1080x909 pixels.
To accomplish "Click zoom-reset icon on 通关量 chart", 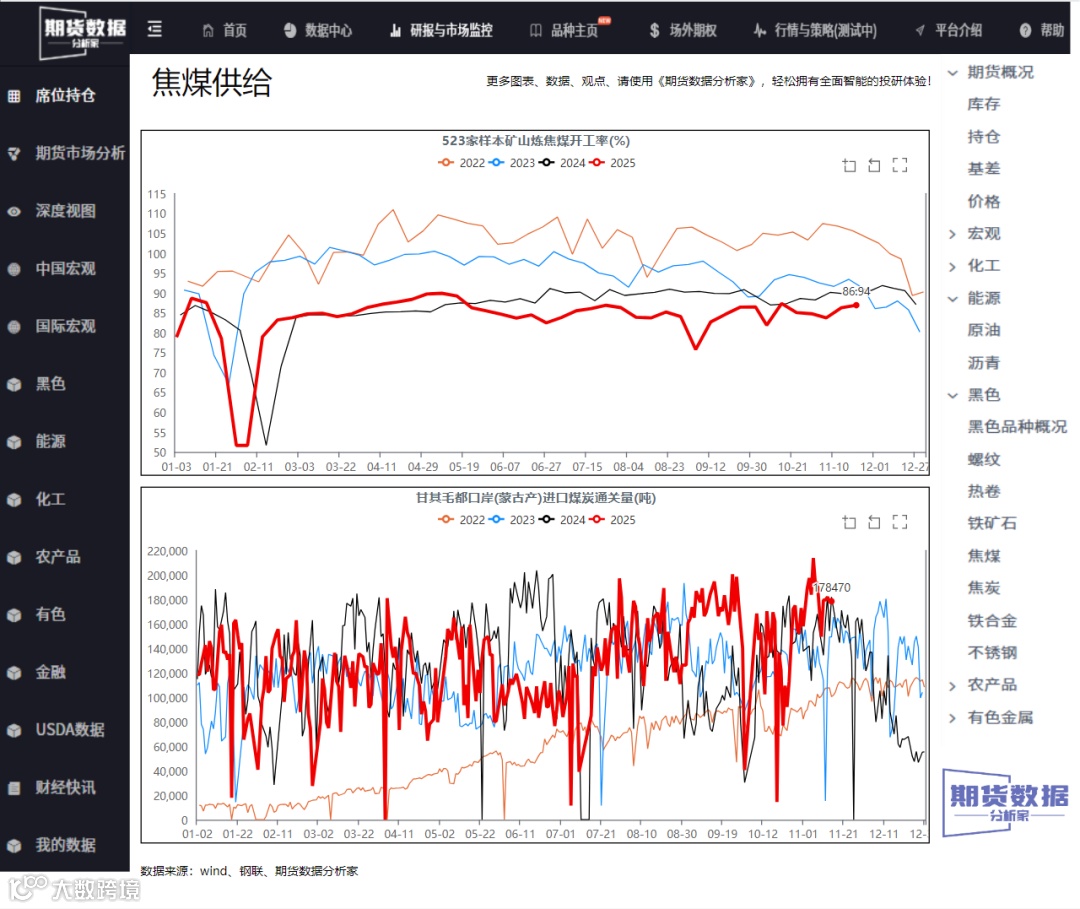I will (x=874, y=522).
